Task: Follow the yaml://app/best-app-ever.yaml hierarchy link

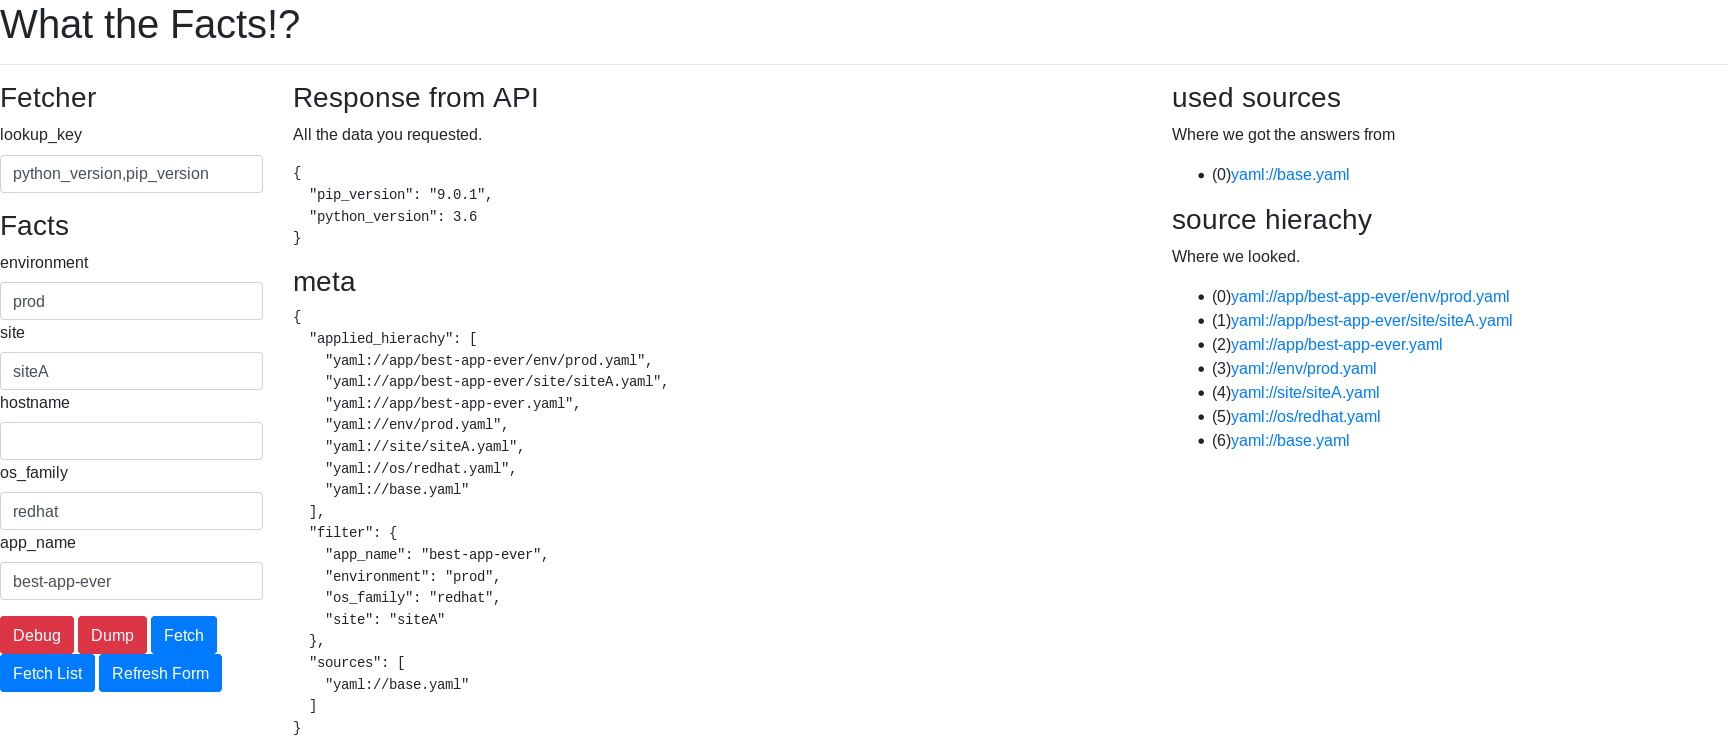Action: pos(1337,344)
